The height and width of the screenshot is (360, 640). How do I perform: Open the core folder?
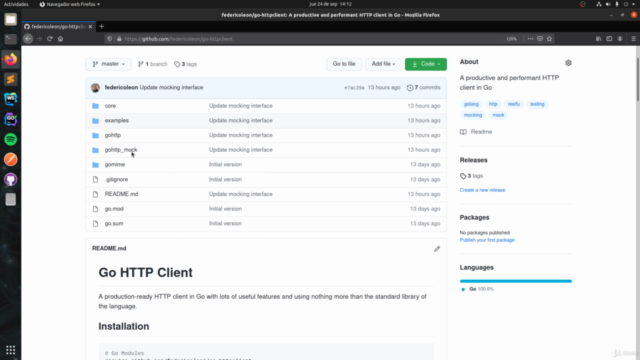tap(110, 106)
